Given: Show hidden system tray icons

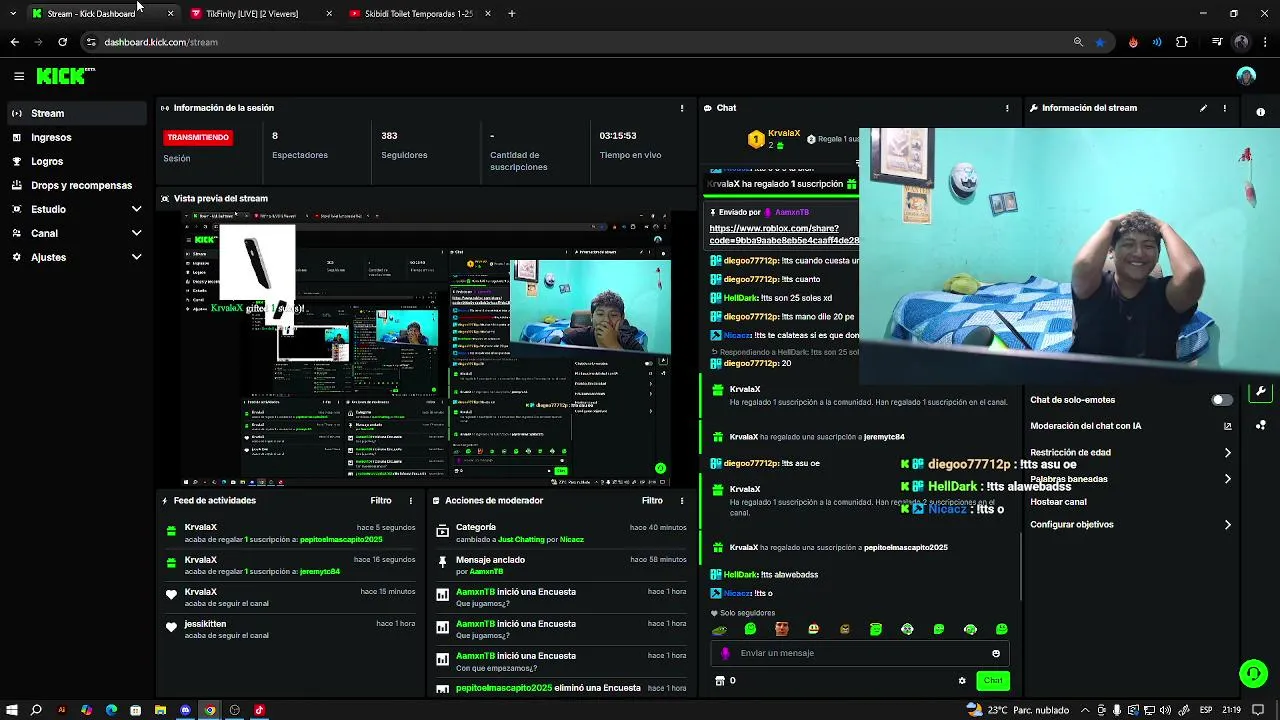Looking at the screenshot, I should coord(1086,710).
